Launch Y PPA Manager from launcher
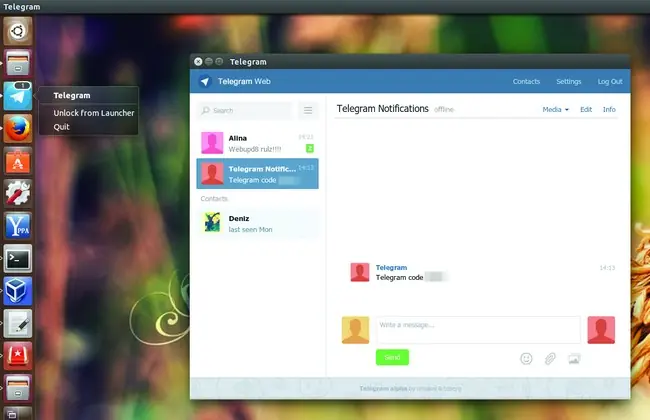The height and width of the screenshot is (420, 650). [18, 226]
